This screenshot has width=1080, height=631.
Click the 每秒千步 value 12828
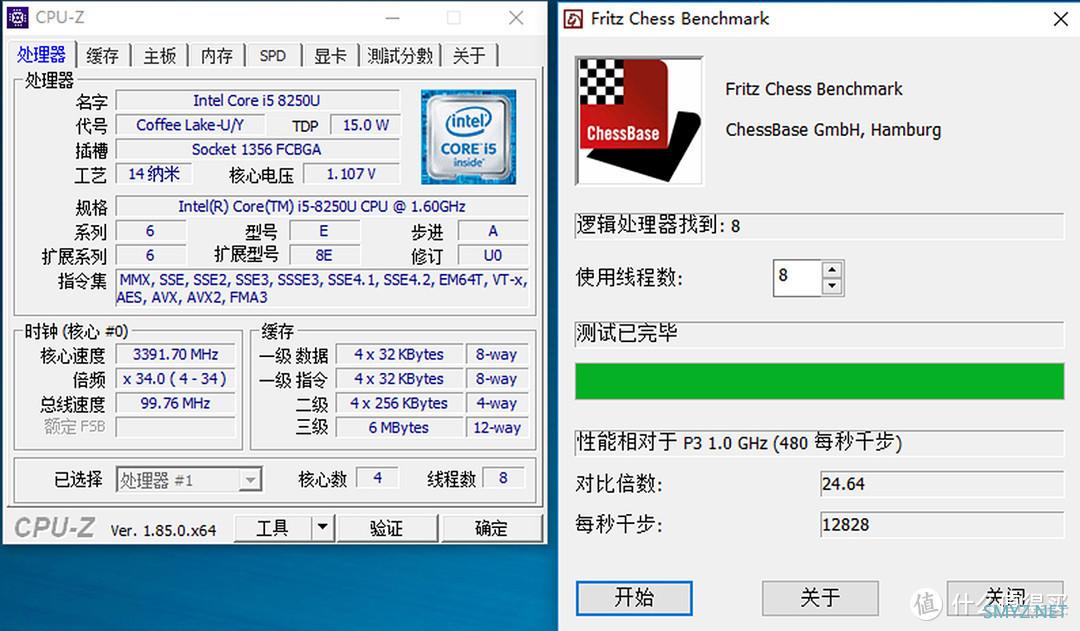[x=942, y=524]
